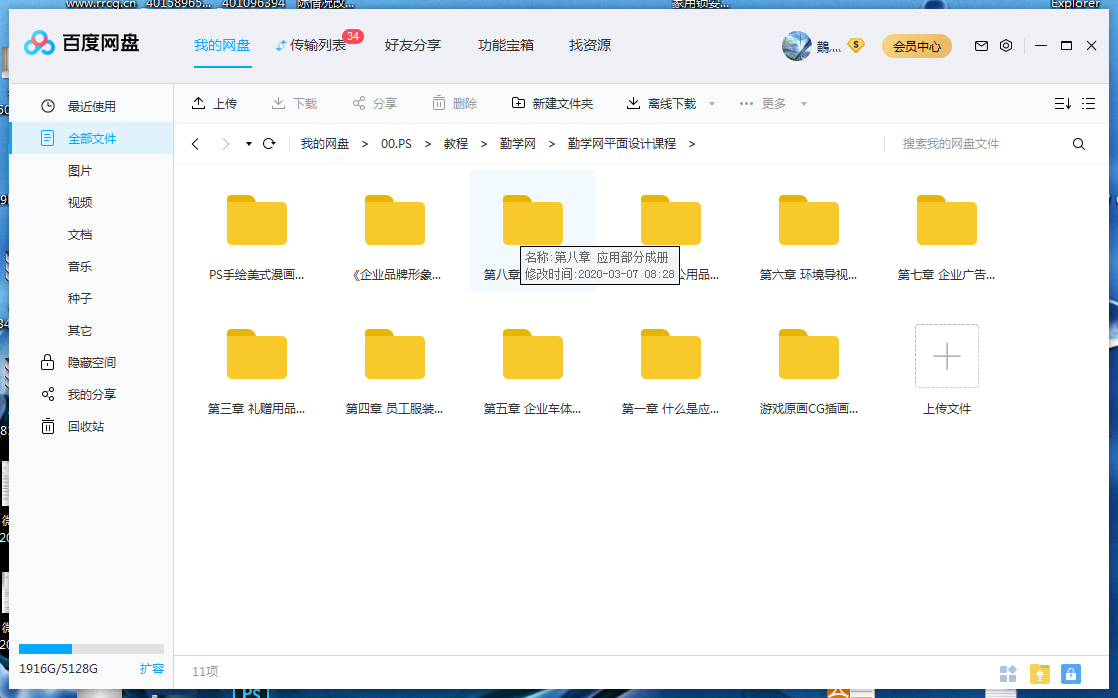Go to 找资源 tab

pyautogui.click(x=590, y=46)
